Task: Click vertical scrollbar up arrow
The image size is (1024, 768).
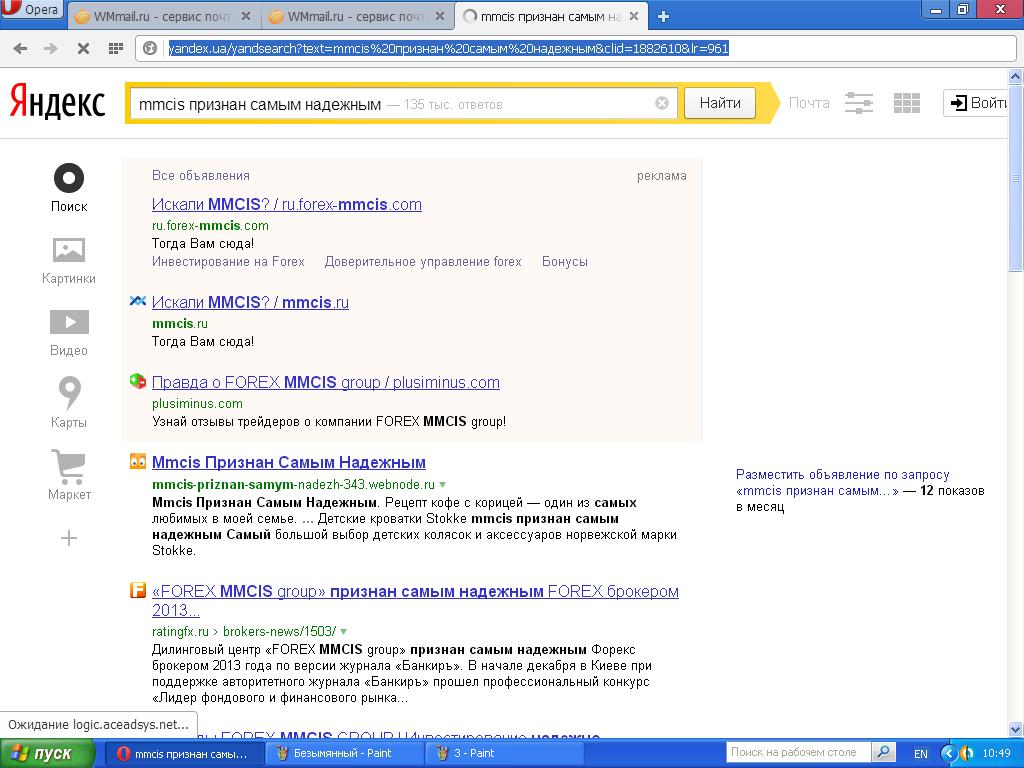Action: [x=1016, y=76]
